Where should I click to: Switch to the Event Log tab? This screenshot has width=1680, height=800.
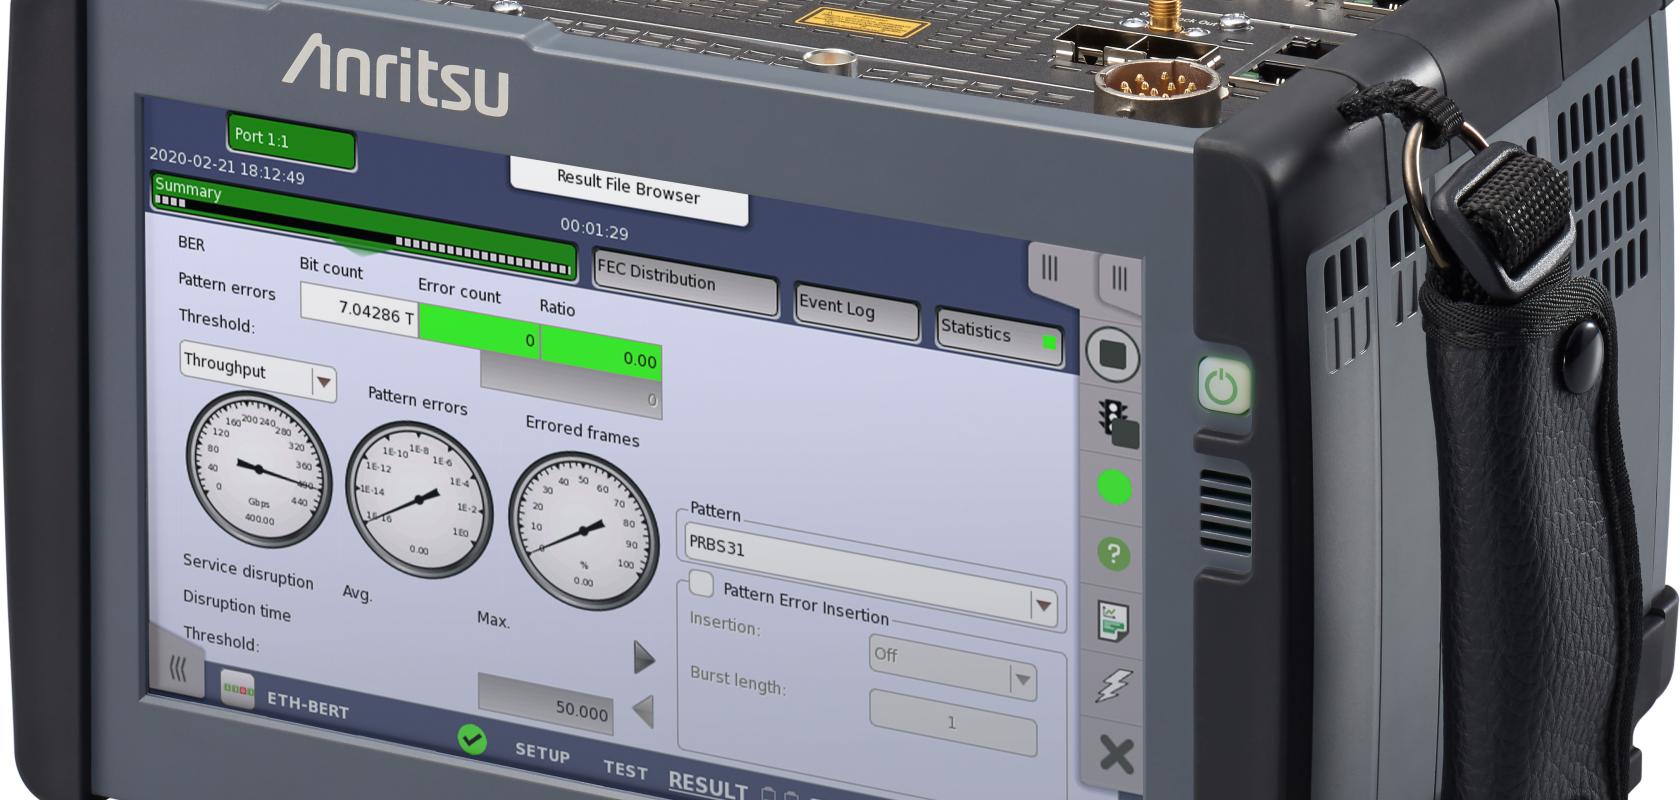pos(858,314)
